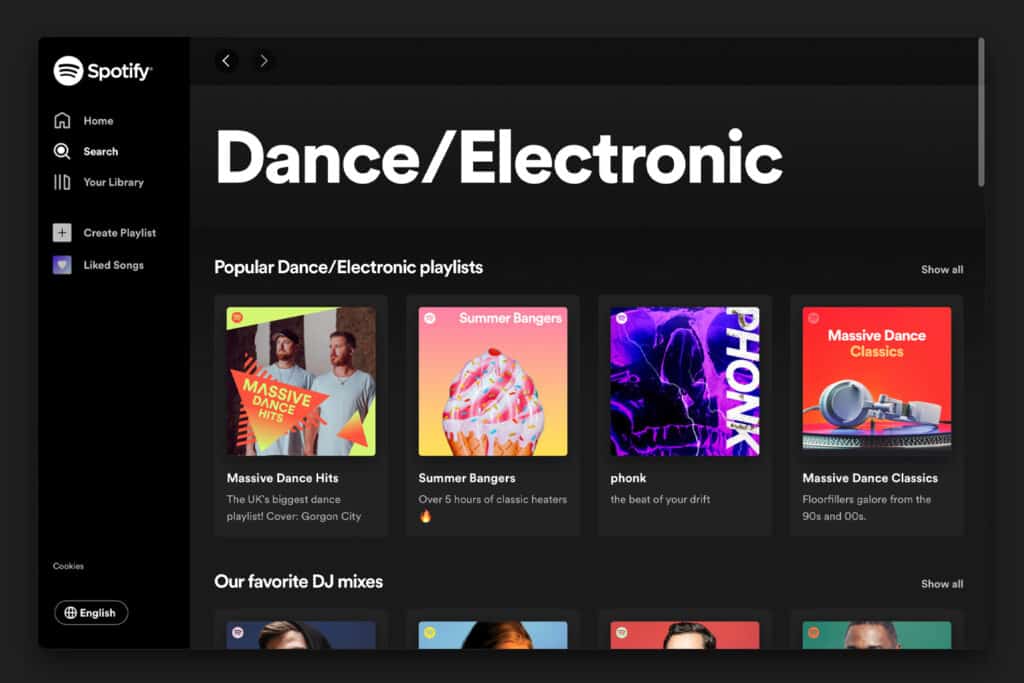Click the Massive Dance Classics title
The height and width of the screenshot is (683, 1024).
click(x=870, y=478)
